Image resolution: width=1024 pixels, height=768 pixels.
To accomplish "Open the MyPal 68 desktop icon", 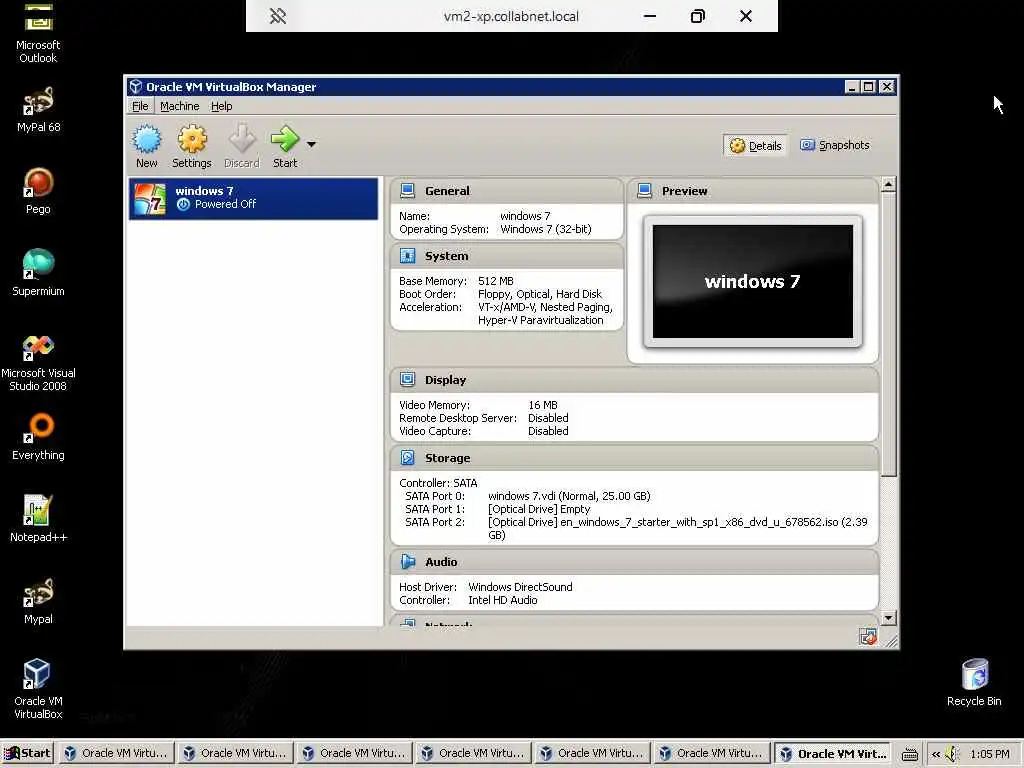I will (38, 108).
